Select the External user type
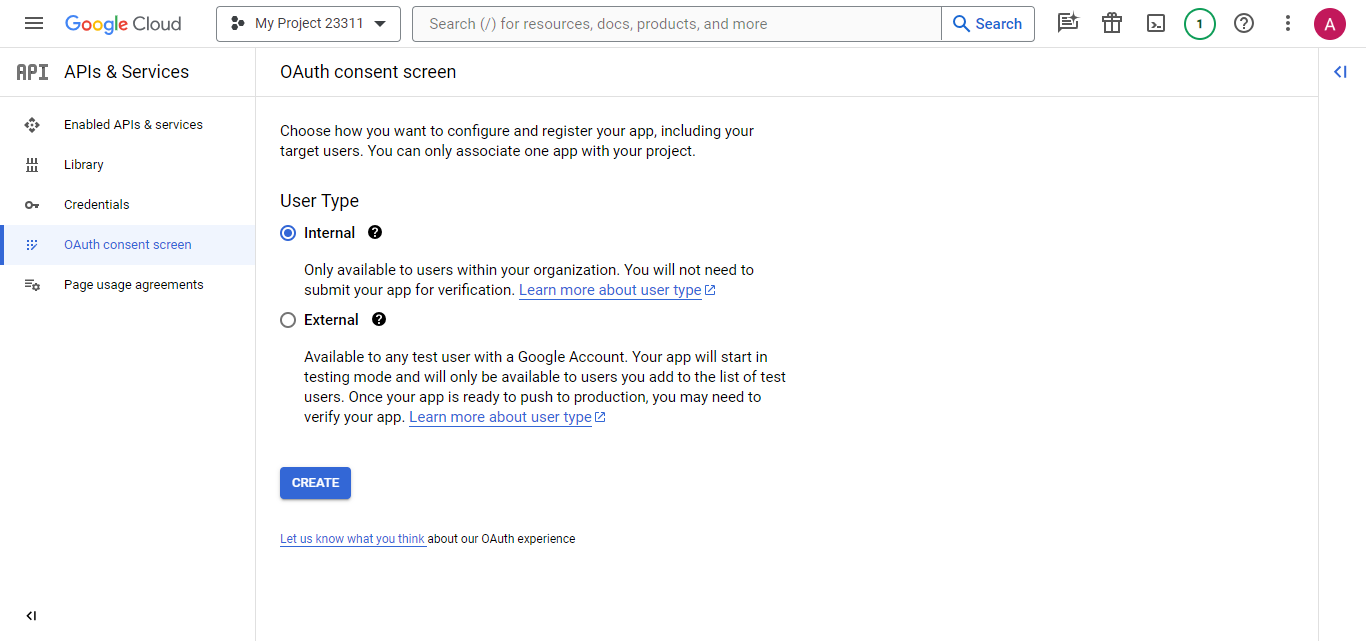This screenshot has height=641, width=1366. 288,319
